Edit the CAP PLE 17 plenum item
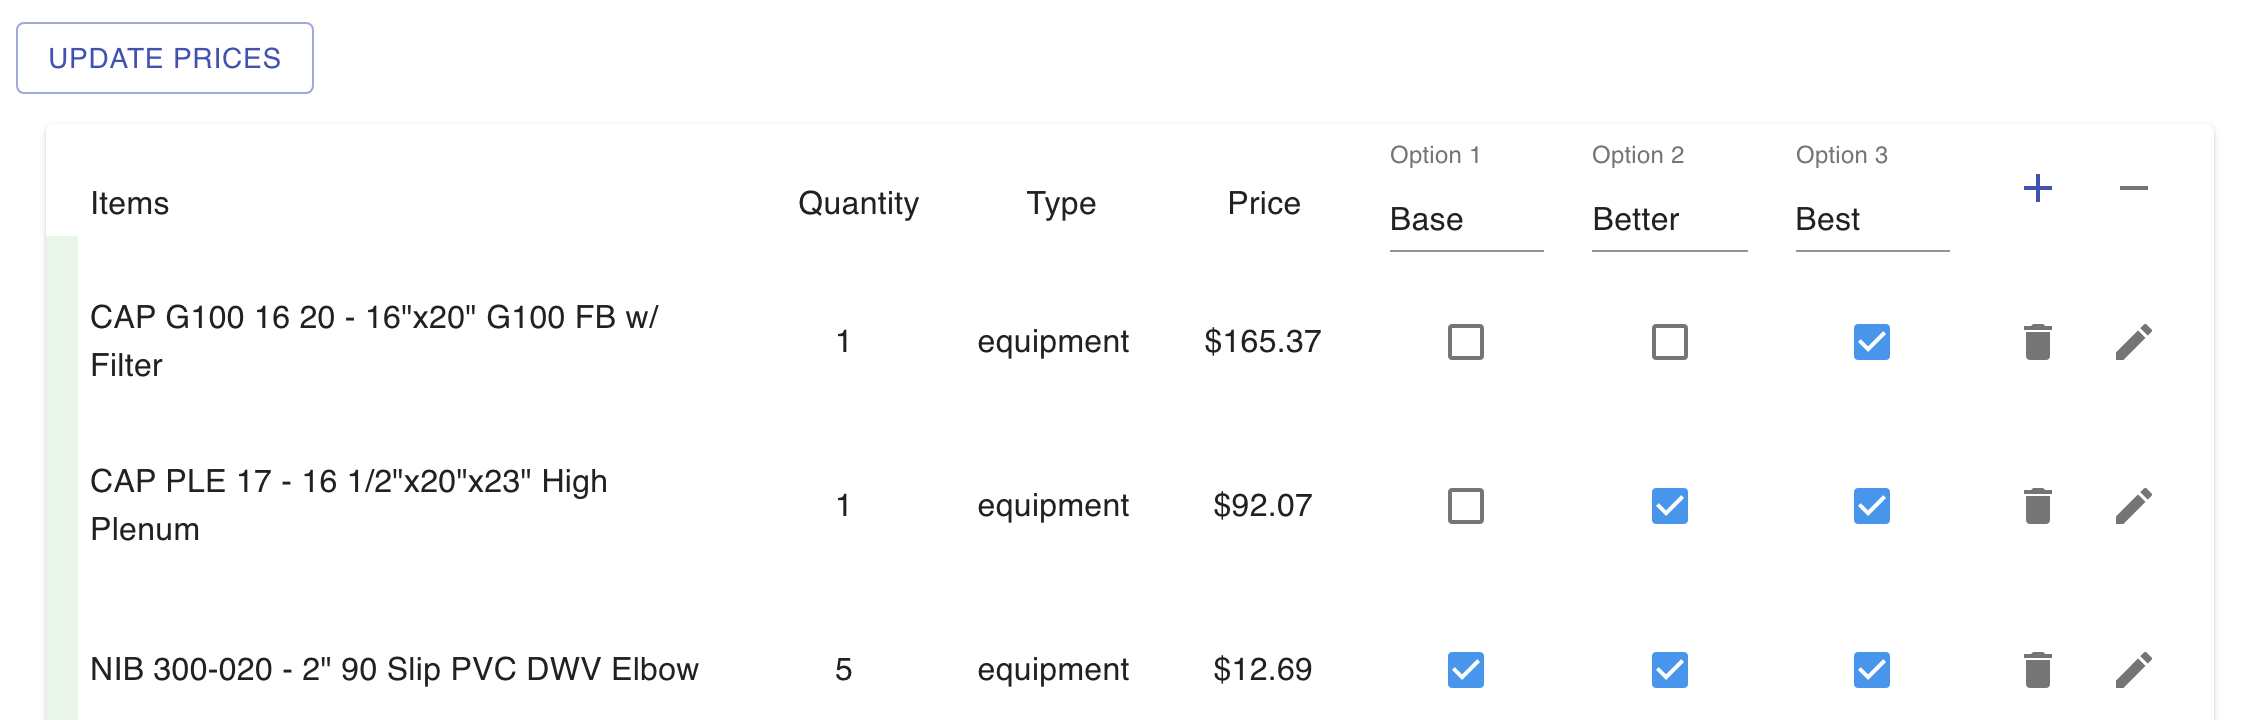Viewport: 2252px width, 720px height. [2133, 506]
